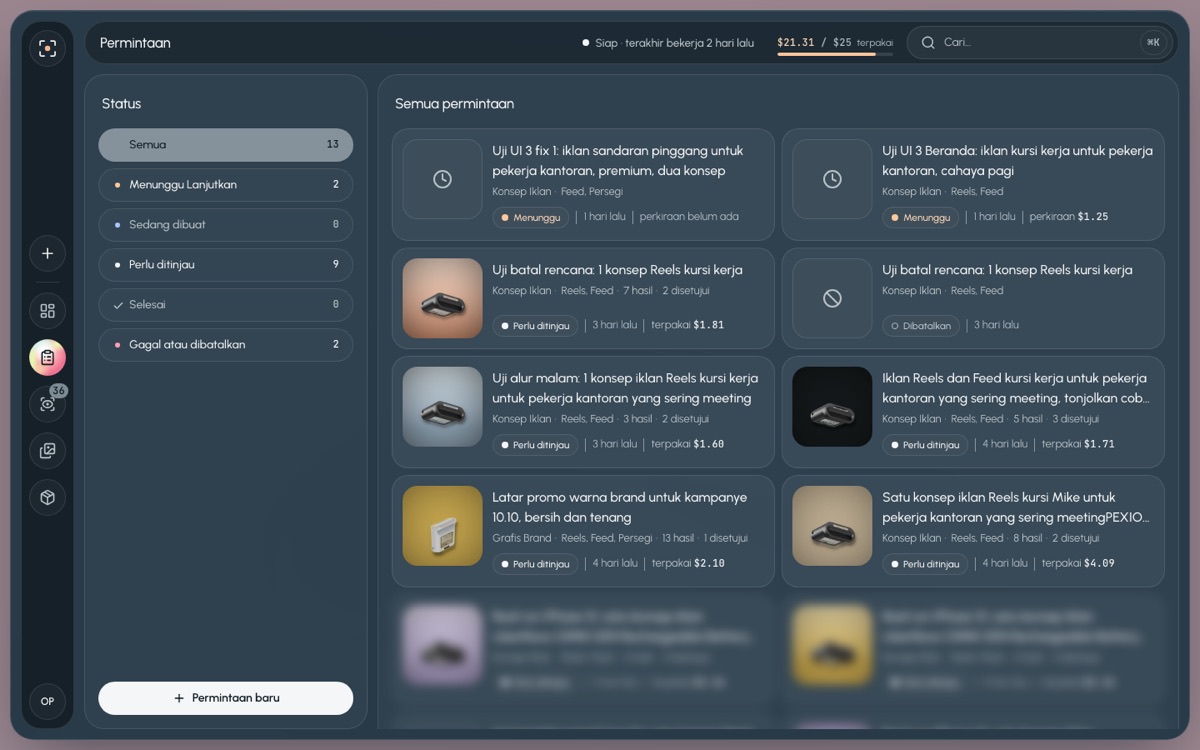This screenshot has height=750, width=1200.
Task: Open Latar promo warna brand request title
Action: [619, 507]
